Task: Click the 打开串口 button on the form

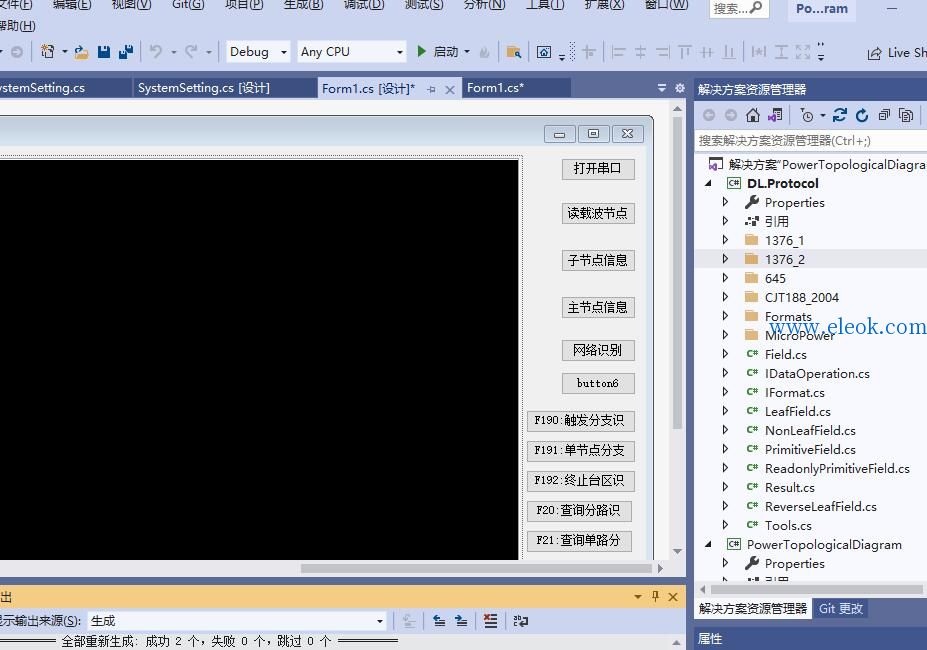Action: click(x=598, y=169)
